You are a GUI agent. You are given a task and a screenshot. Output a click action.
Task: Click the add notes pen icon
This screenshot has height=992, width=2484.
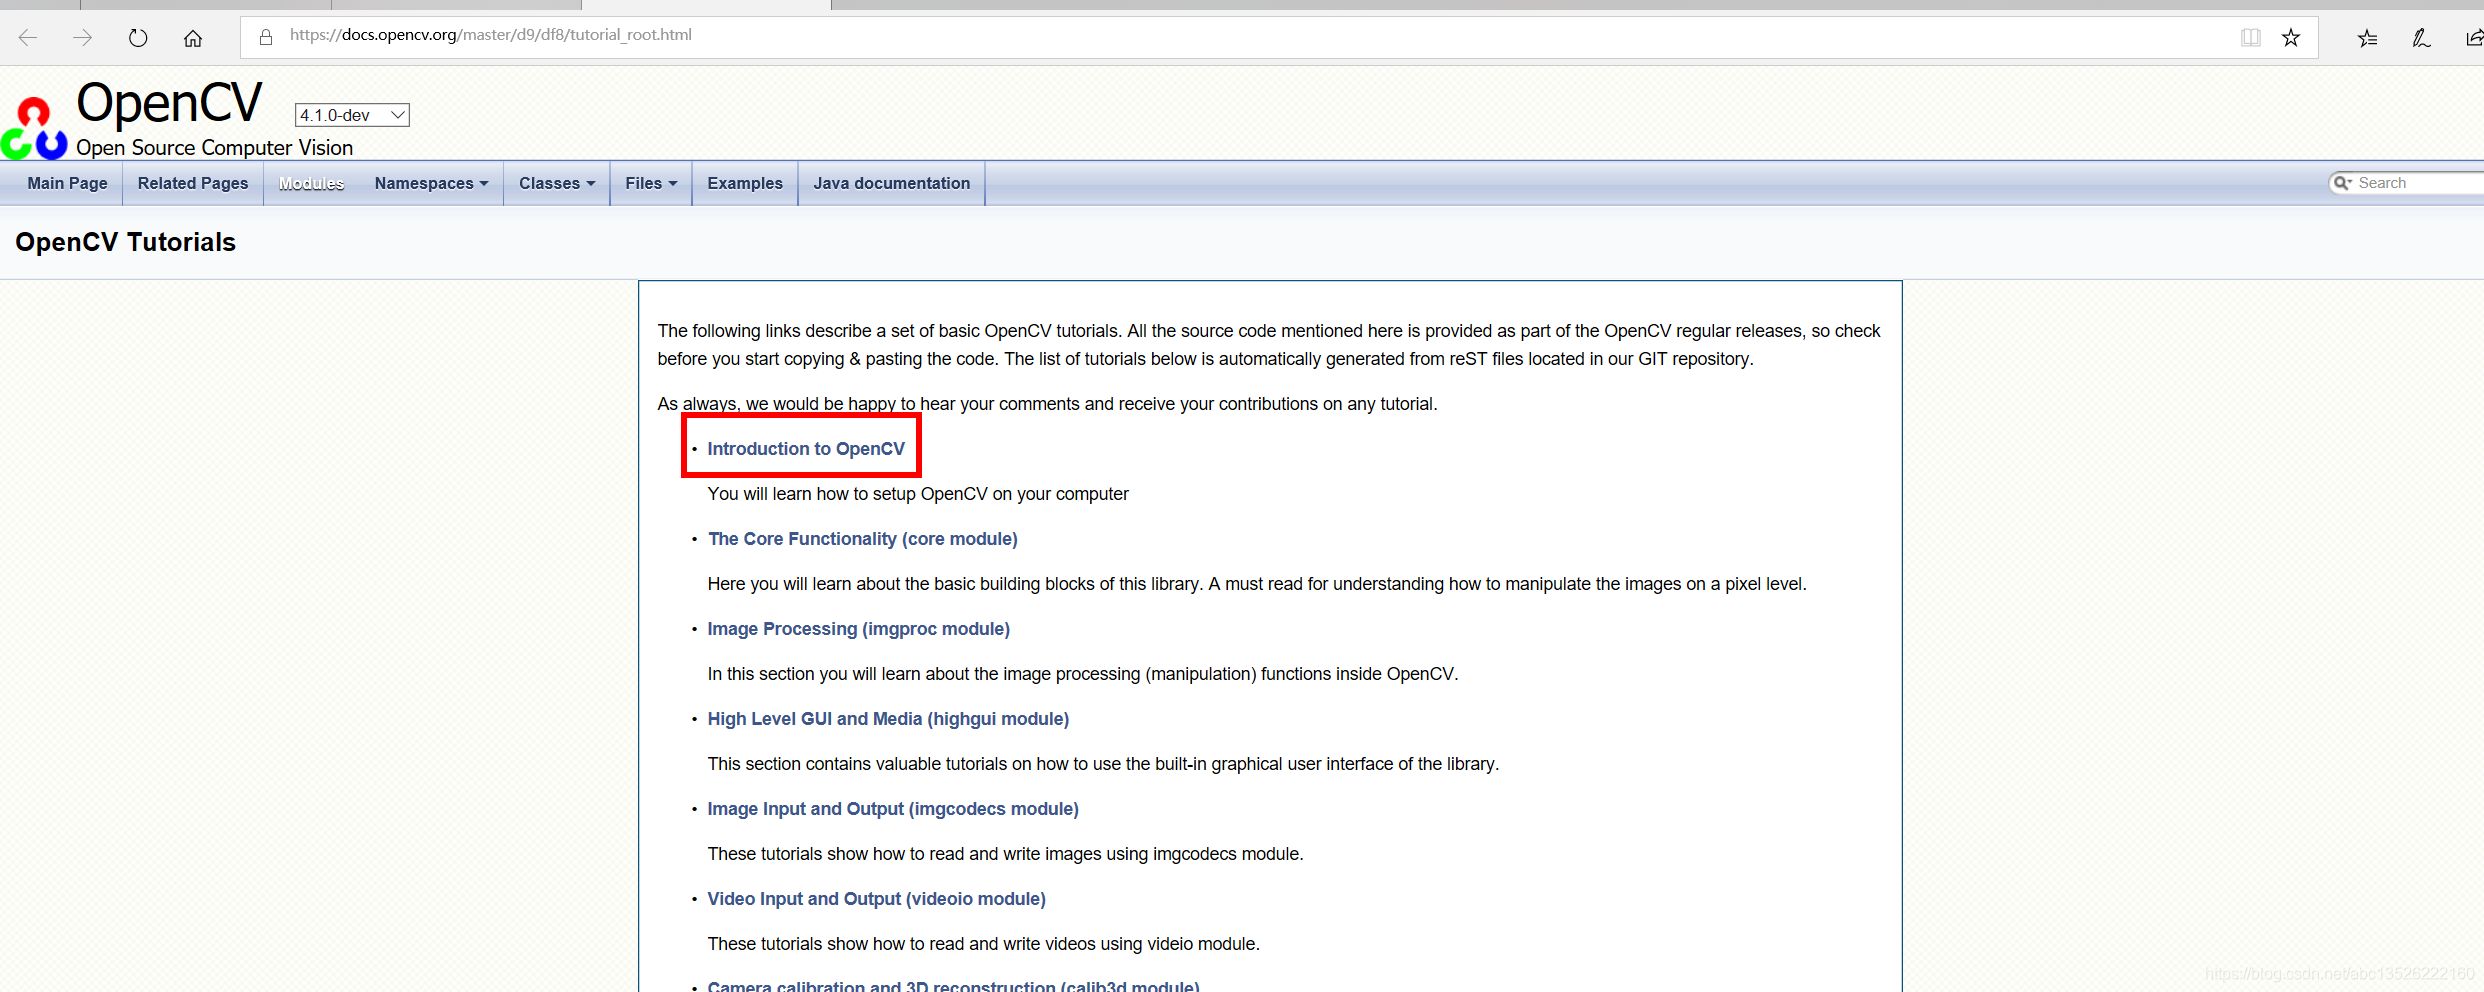2421,38
